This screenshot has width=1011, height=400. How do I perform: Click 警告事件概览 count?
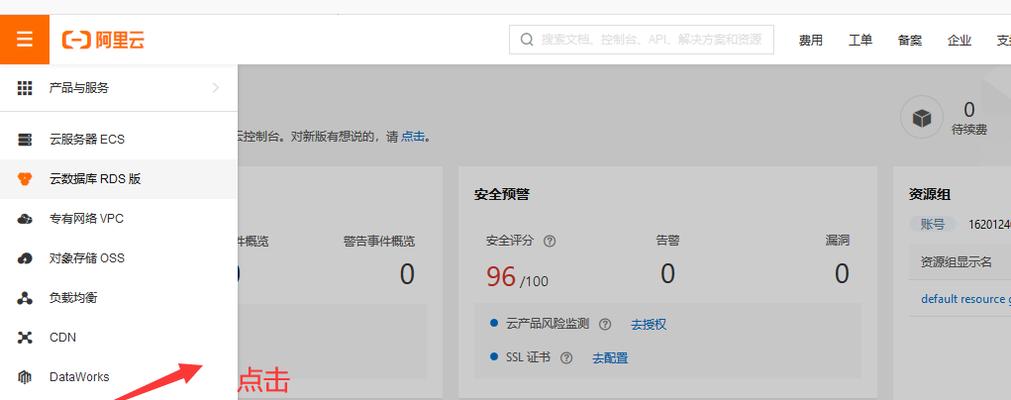407,274
